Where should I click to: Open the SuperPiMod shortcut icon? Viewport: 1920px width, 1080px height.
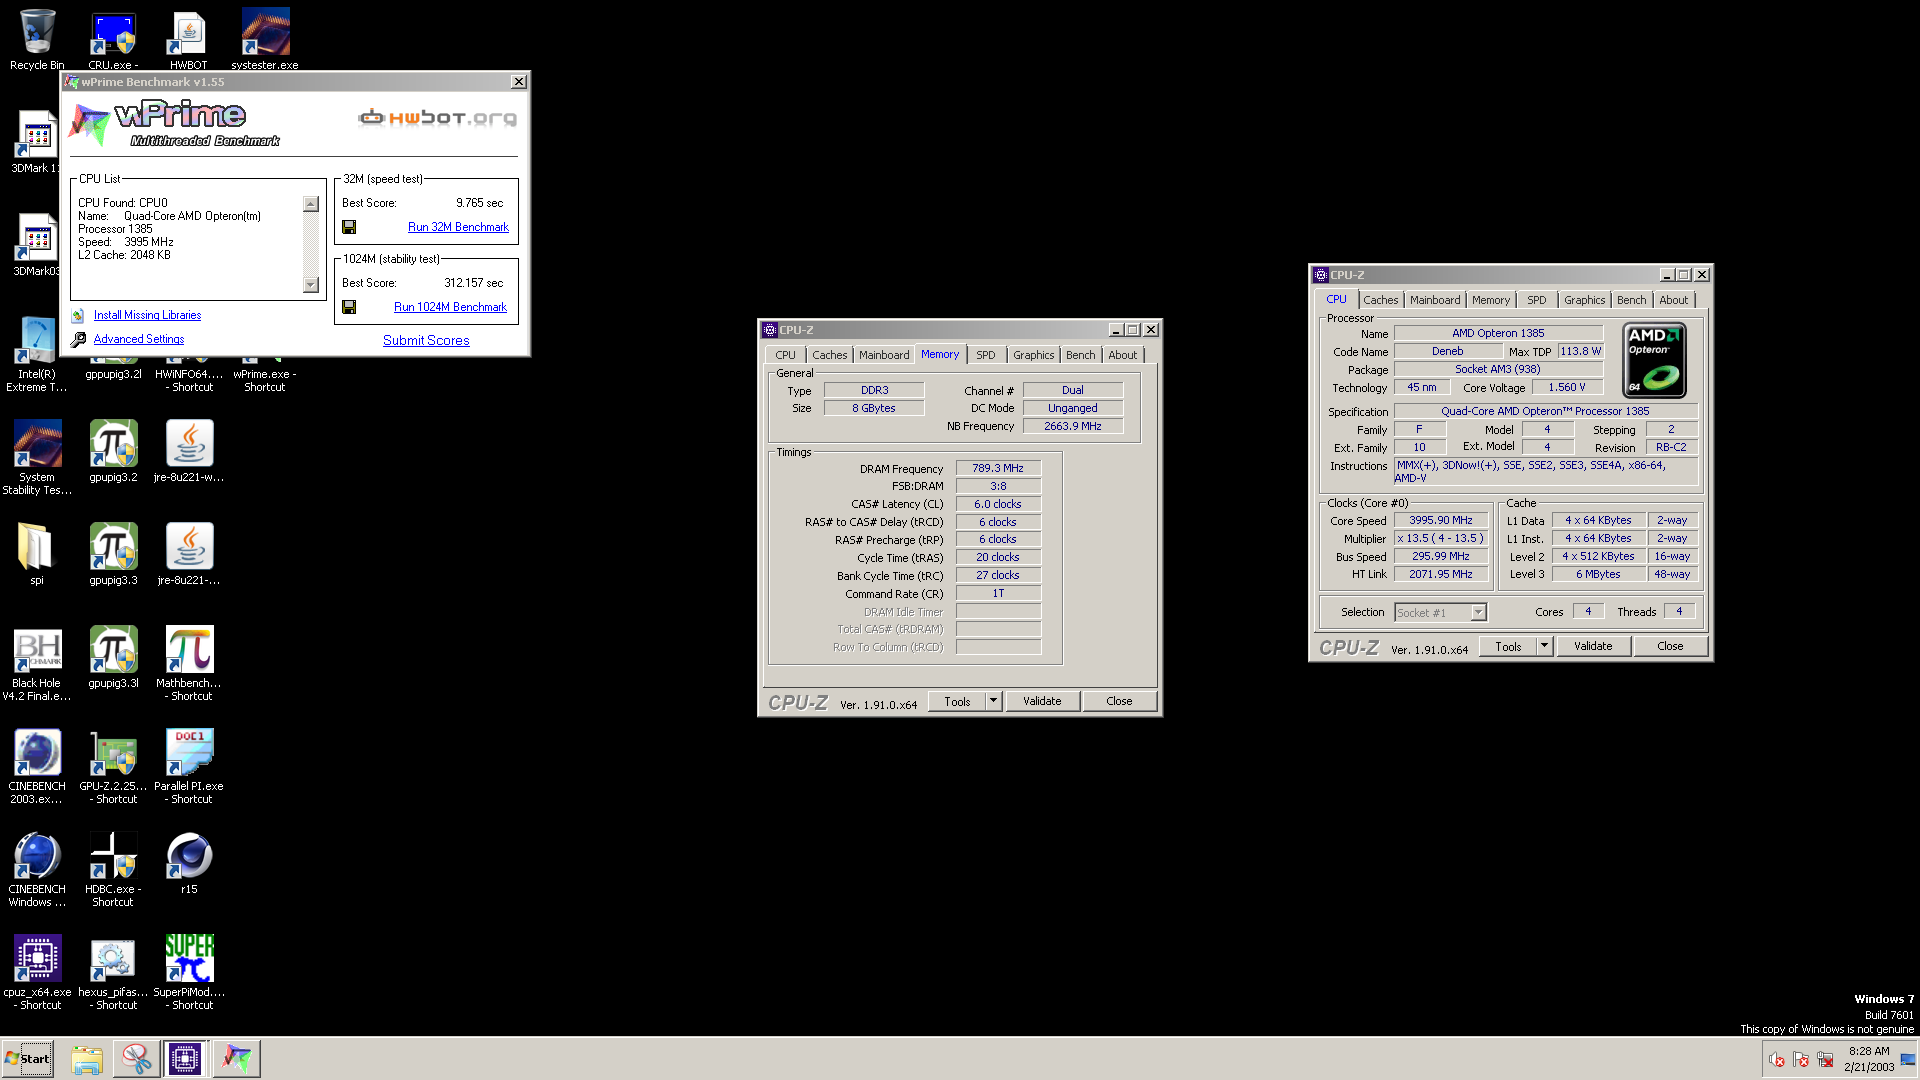click(189, 973)
